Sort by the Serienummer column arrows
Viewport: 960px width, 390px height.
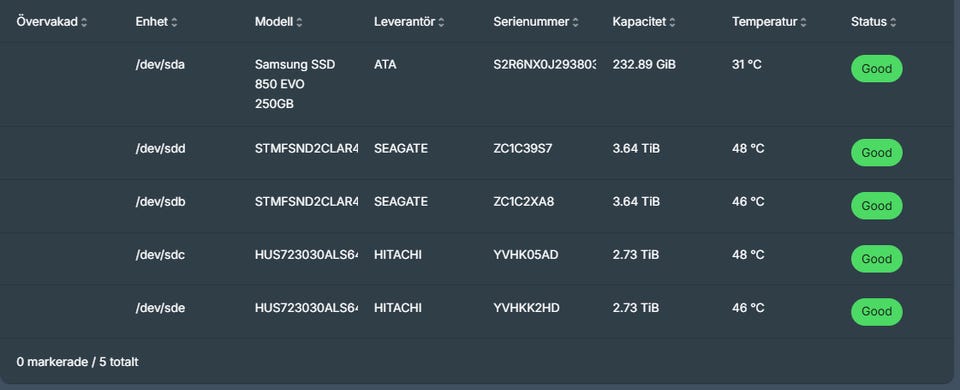pos(576,23)
